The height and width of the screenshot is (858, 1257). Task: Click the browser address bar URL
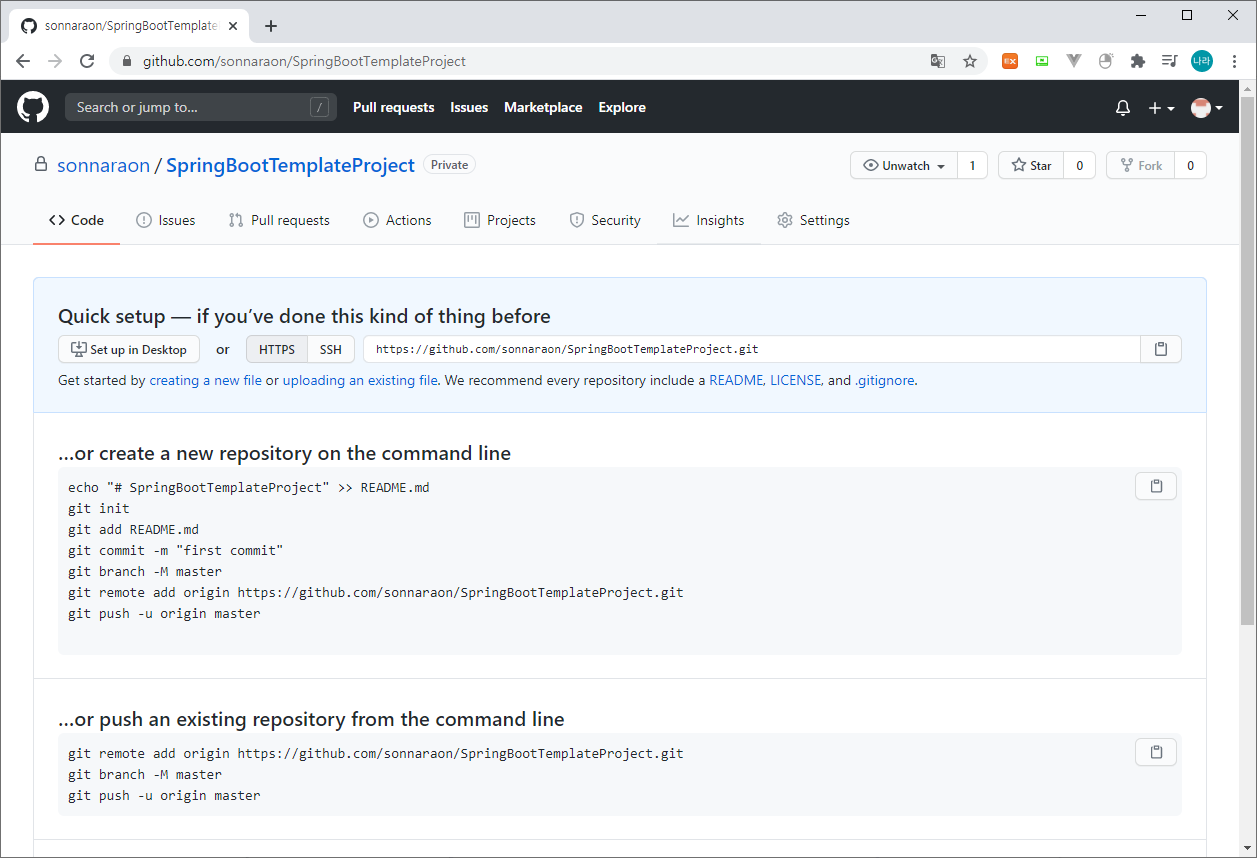point(304,61)
